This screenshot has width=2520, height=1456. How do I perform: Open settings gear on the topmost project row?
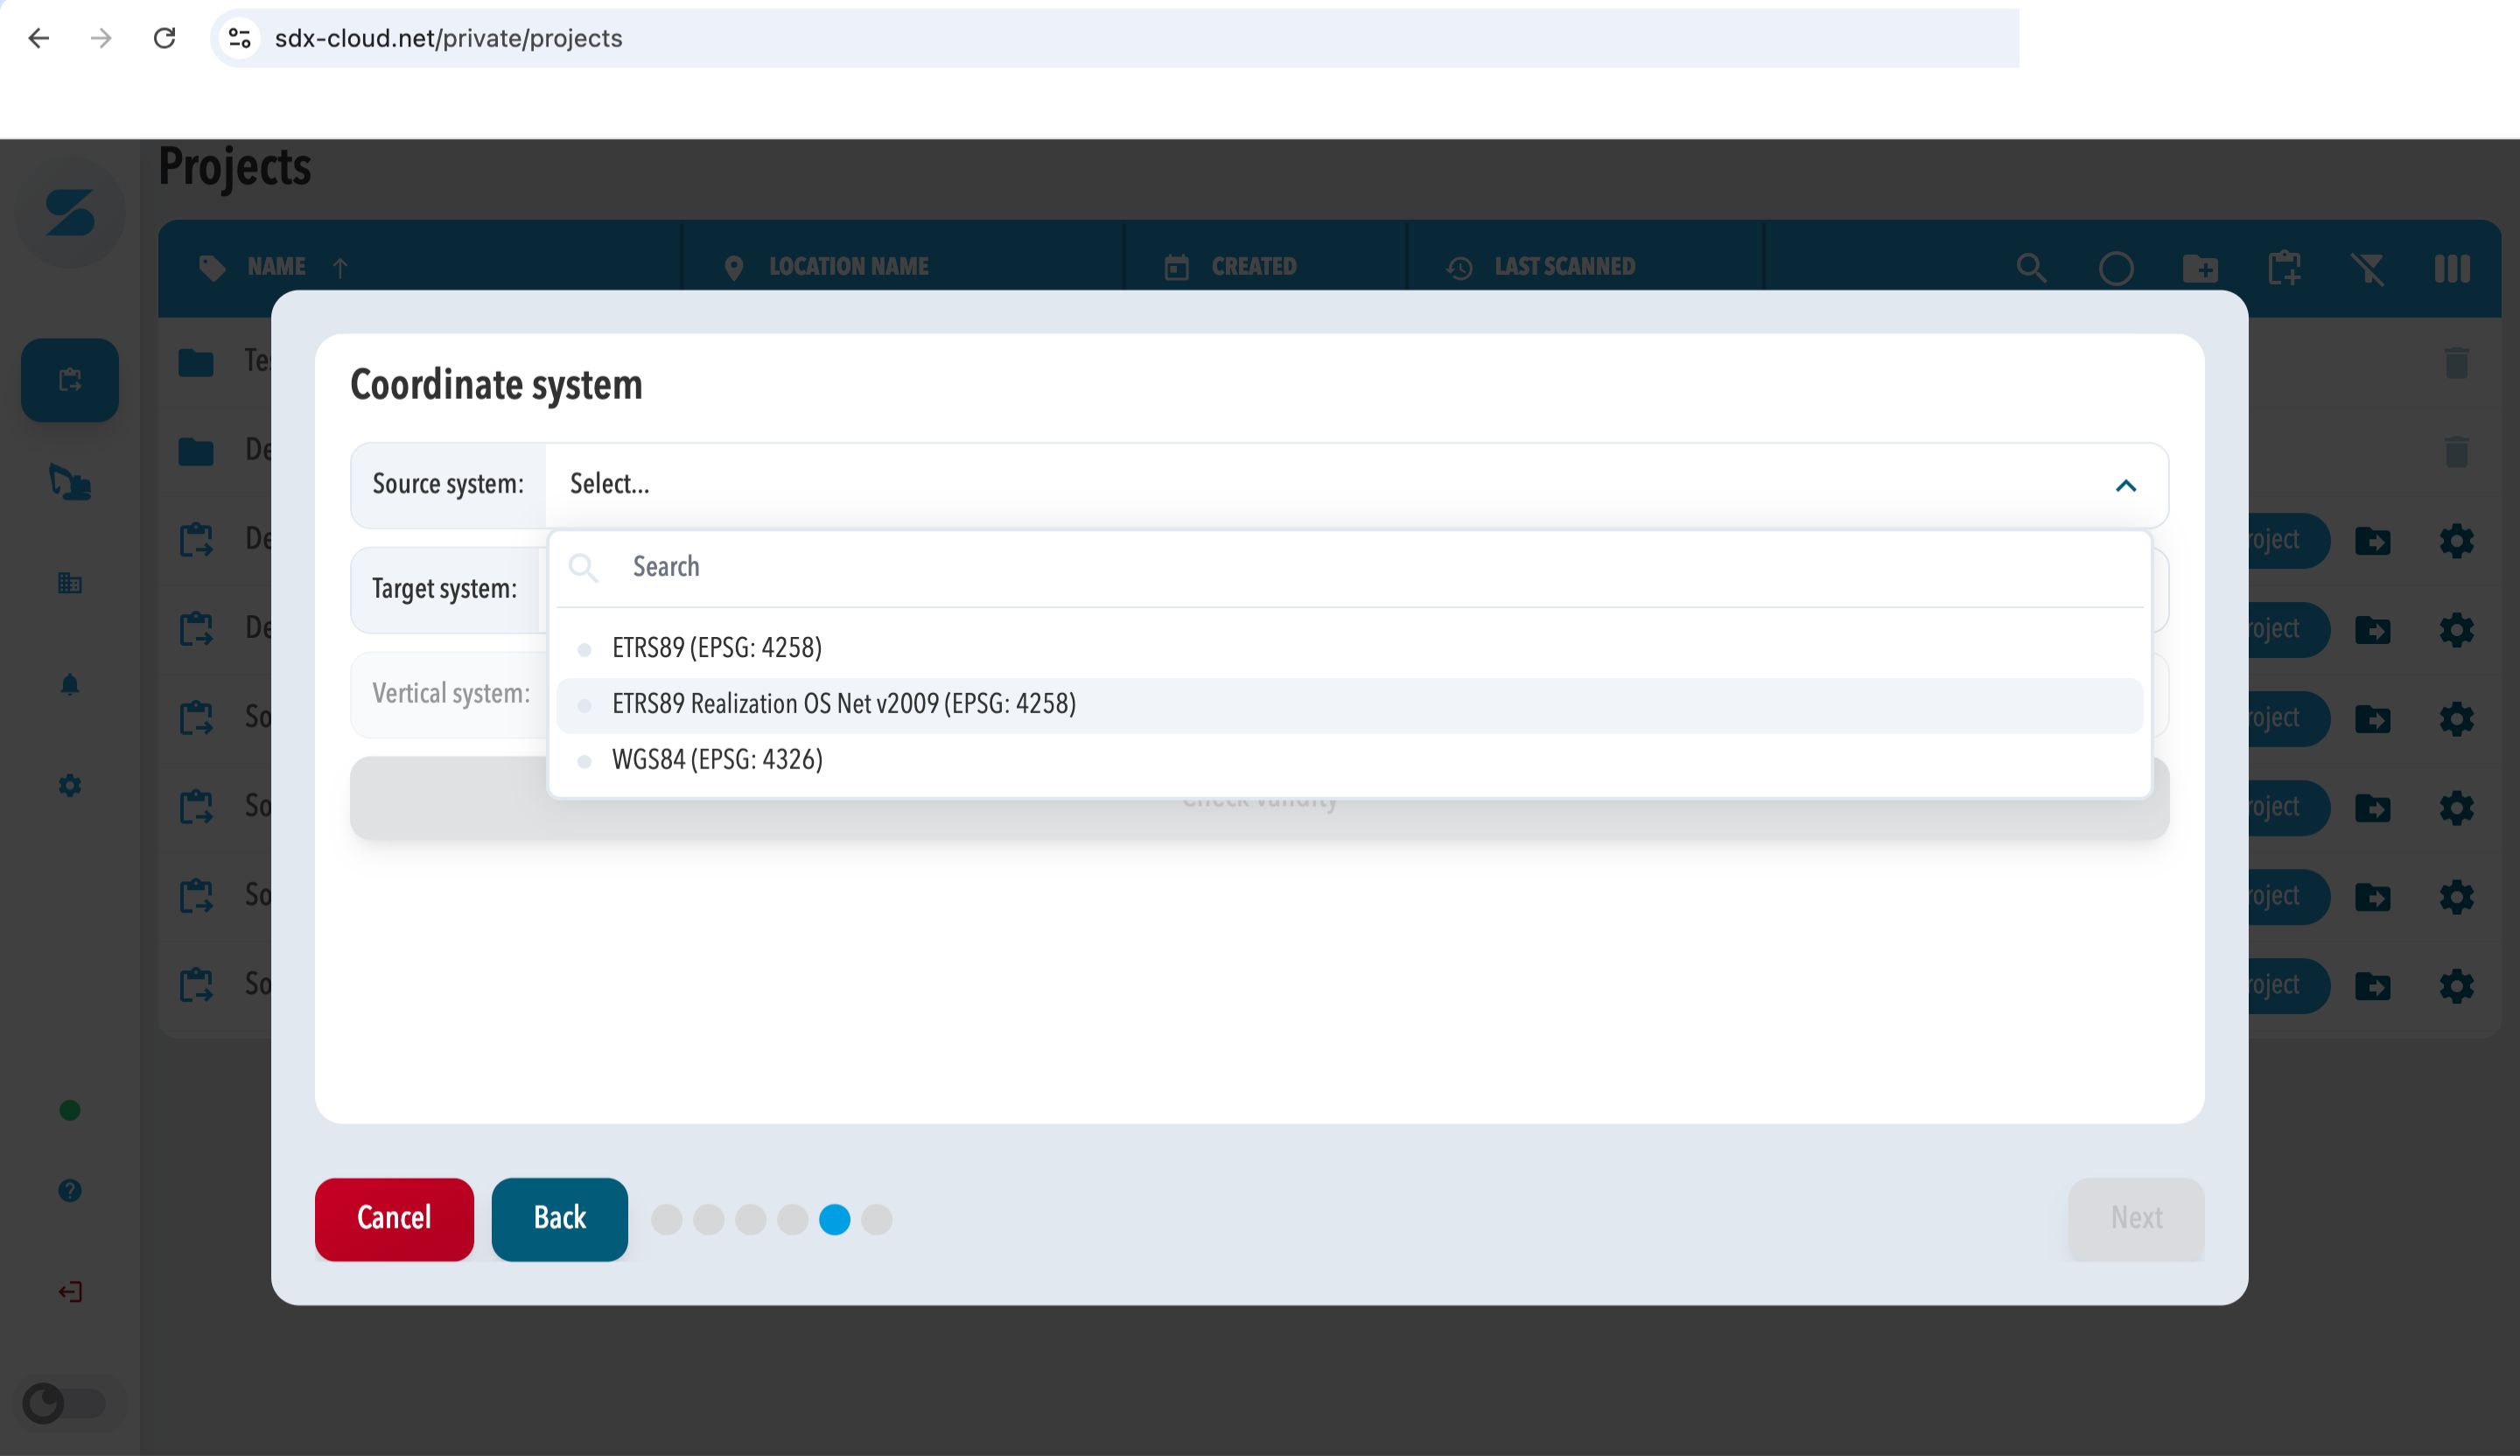point(2456,541)
